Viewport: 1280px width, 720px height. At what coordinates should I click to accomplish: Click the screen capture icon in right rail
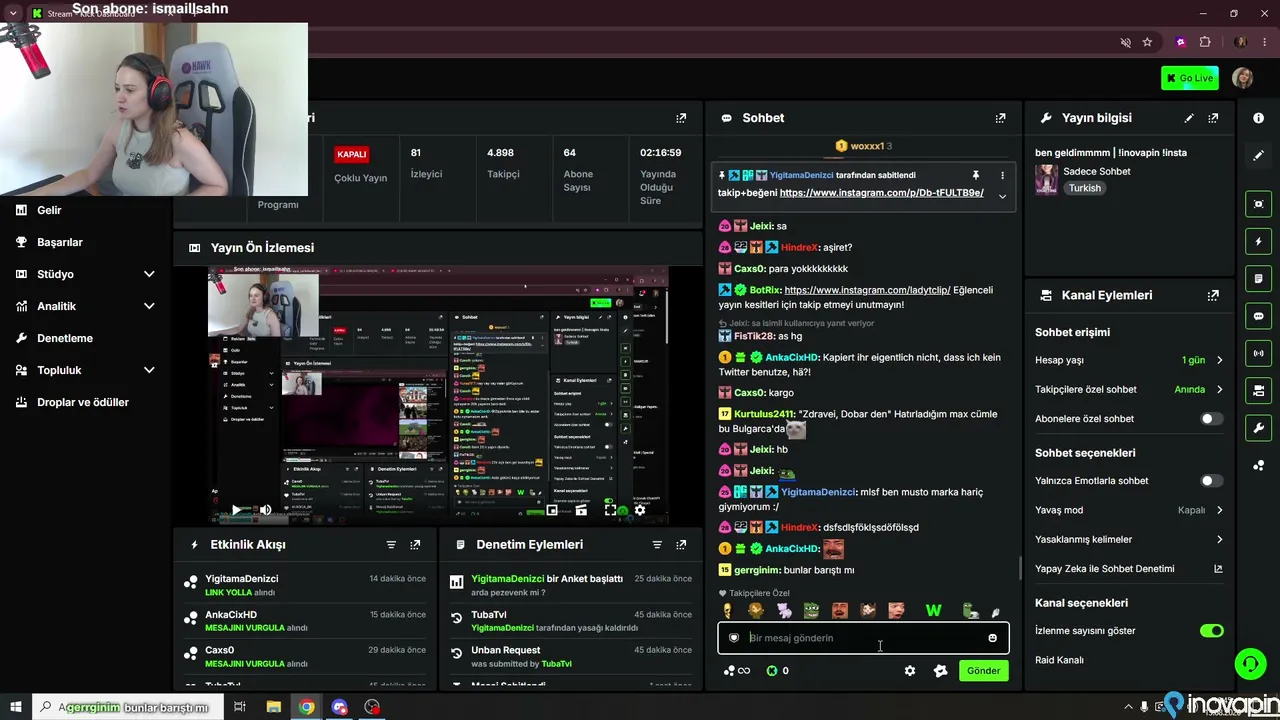1258,204
